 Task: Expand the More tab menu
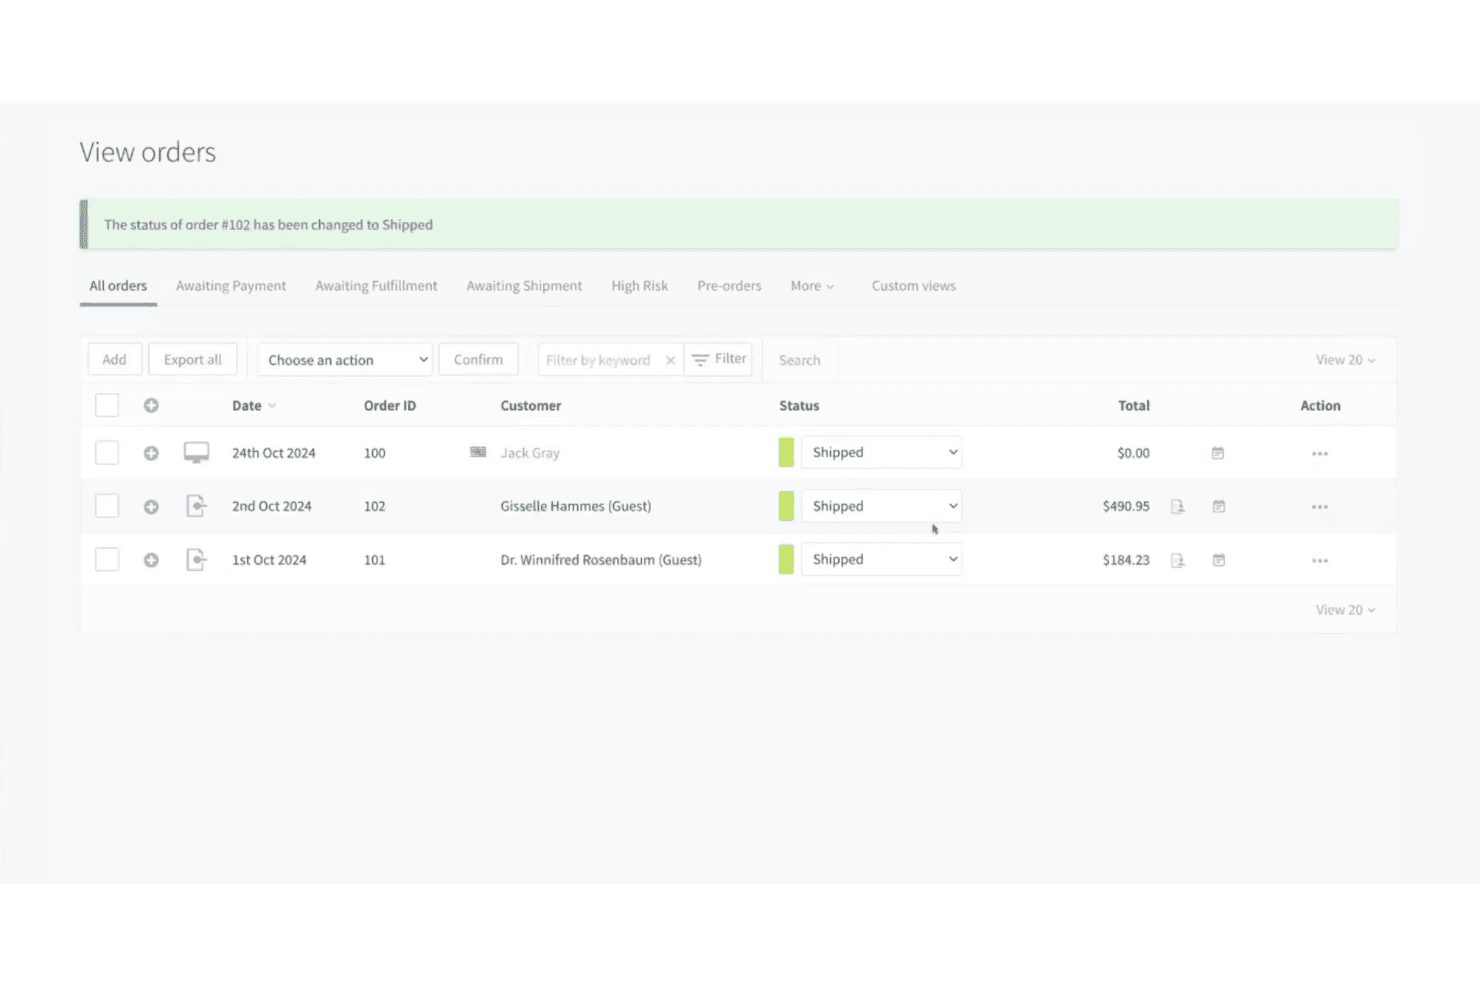(812, 286)
